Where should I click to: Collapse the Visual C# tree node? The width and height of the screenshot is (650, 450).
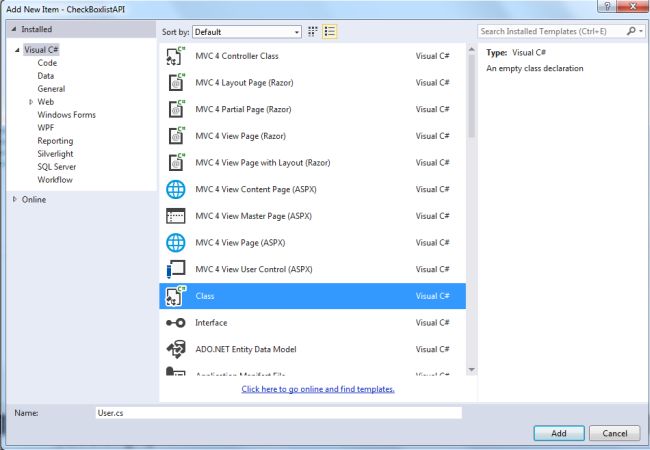click(x=17, y=50)
